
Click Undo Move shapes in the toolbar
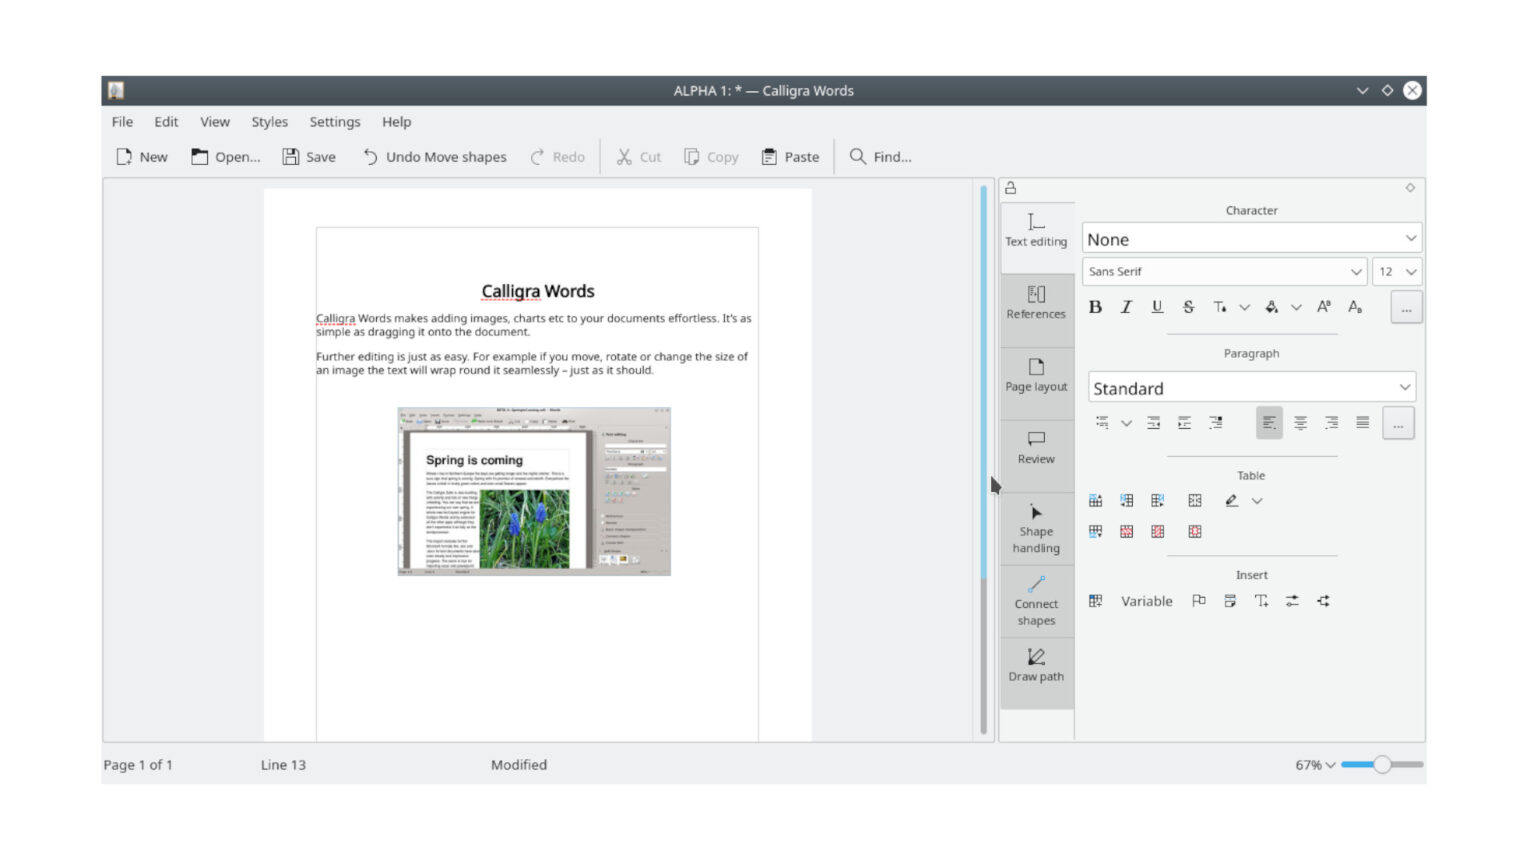coord(434,156)
